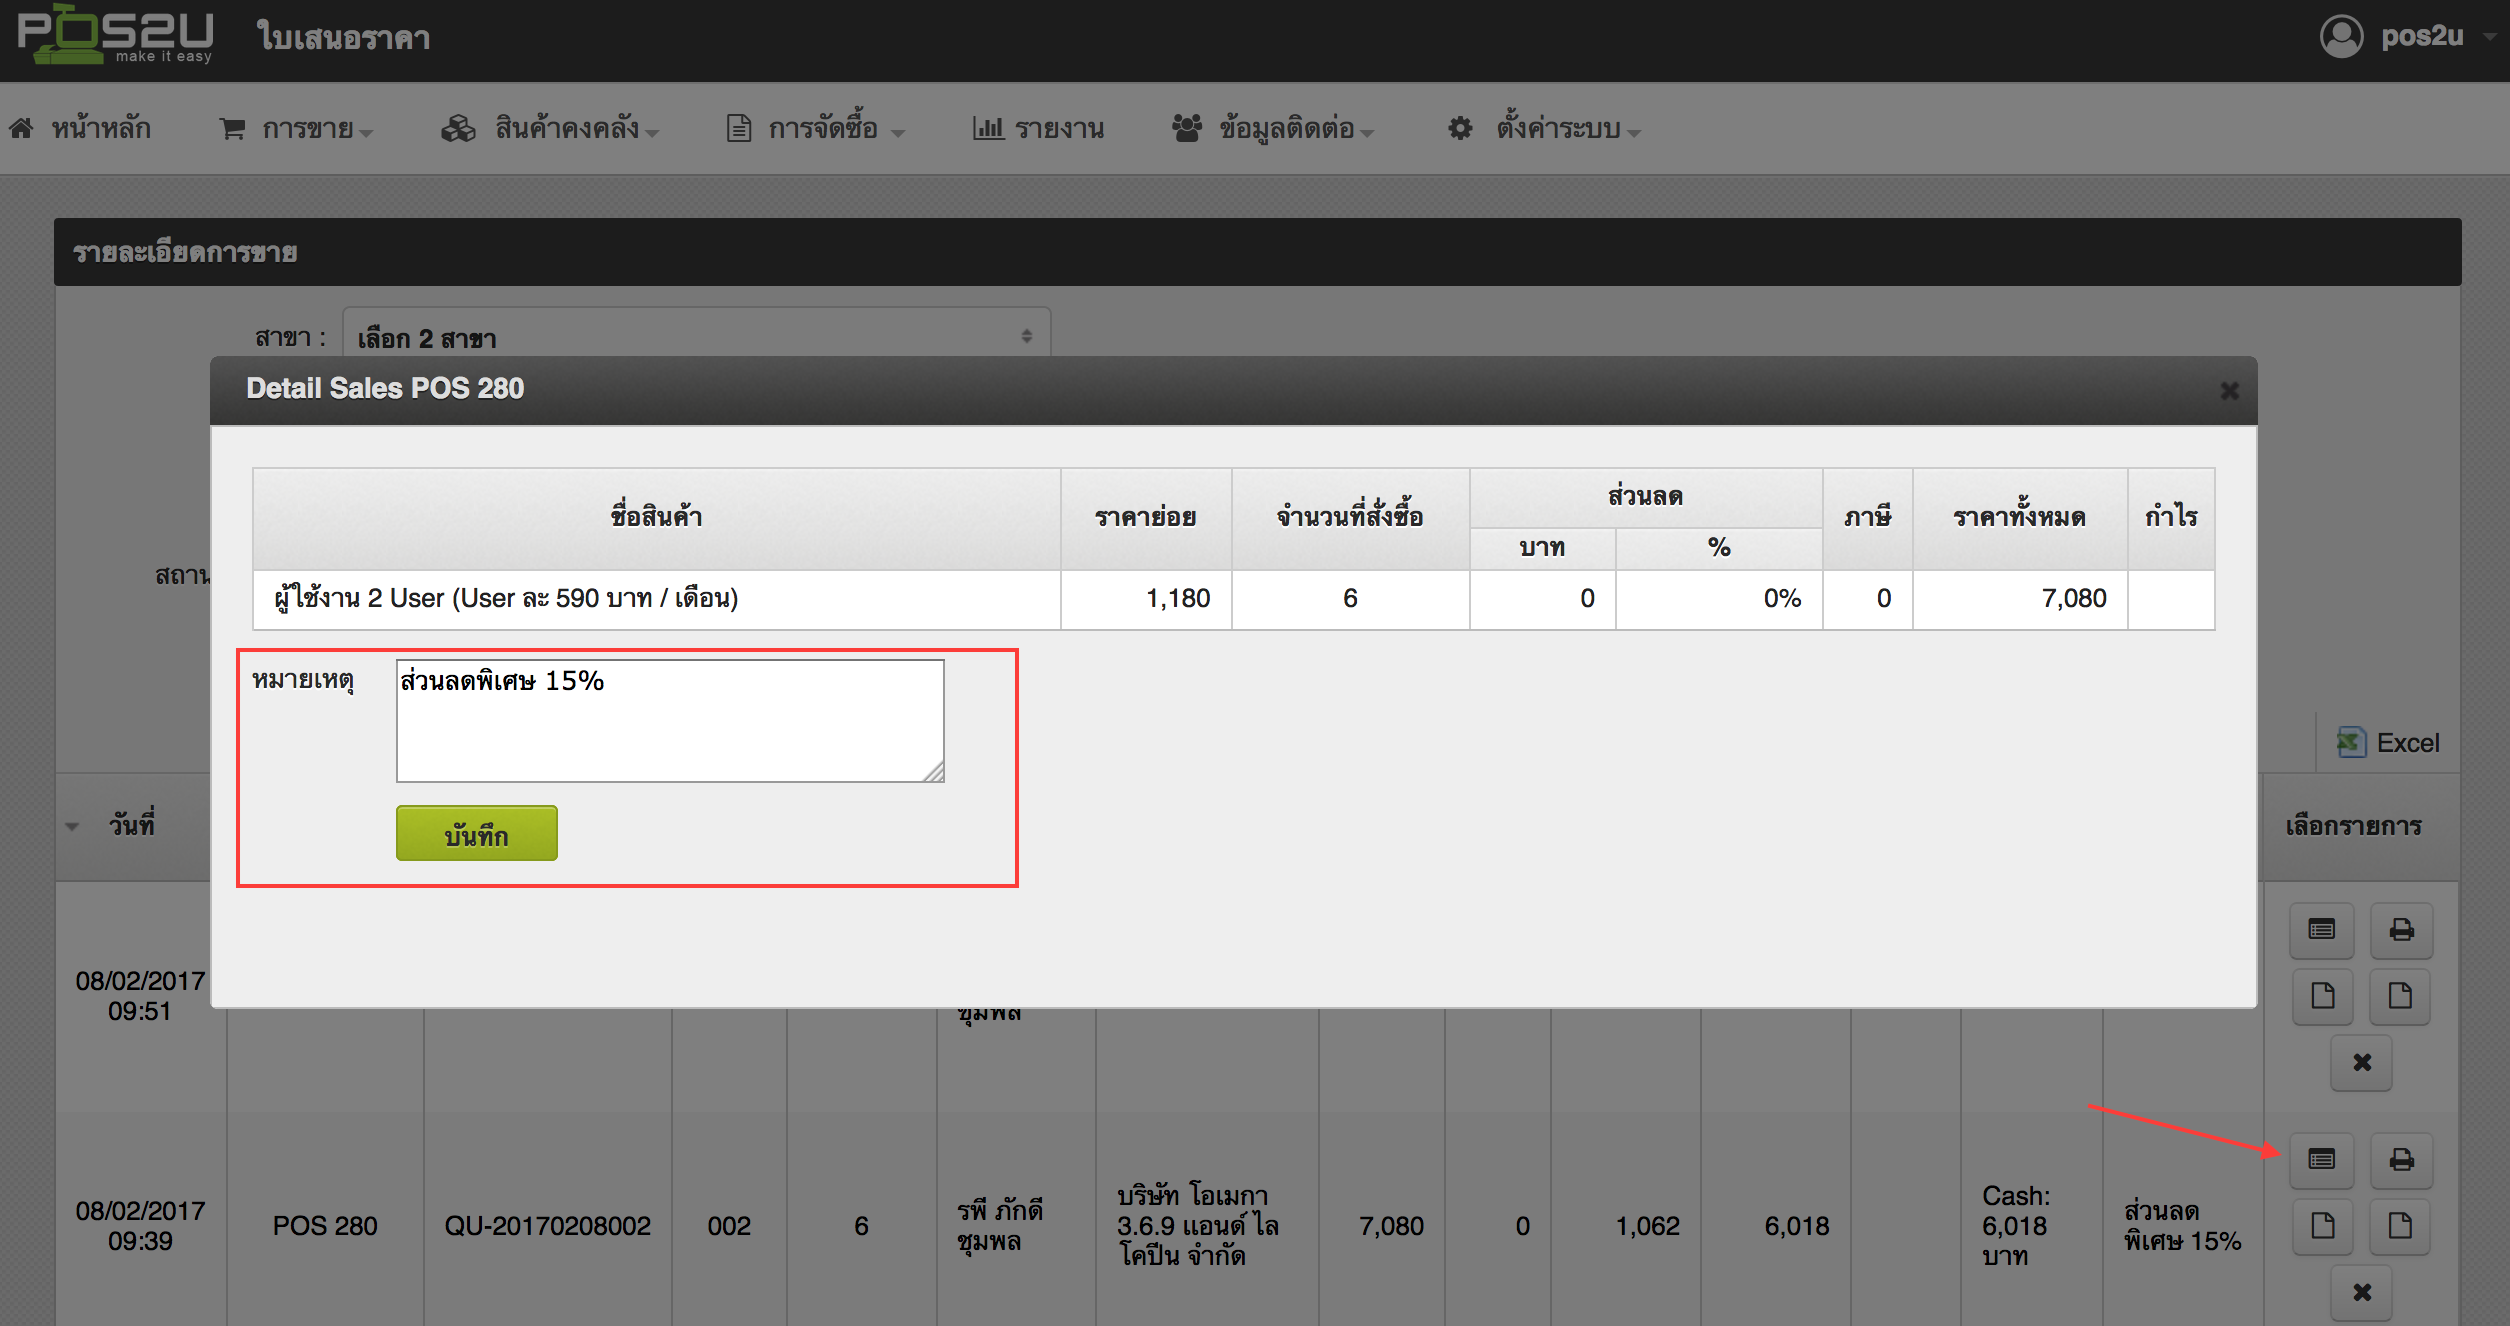This screenshot has width=2510, height=1326.
Task: Click the 7,080 total price cell in dialog
Action: point(2020,599)
